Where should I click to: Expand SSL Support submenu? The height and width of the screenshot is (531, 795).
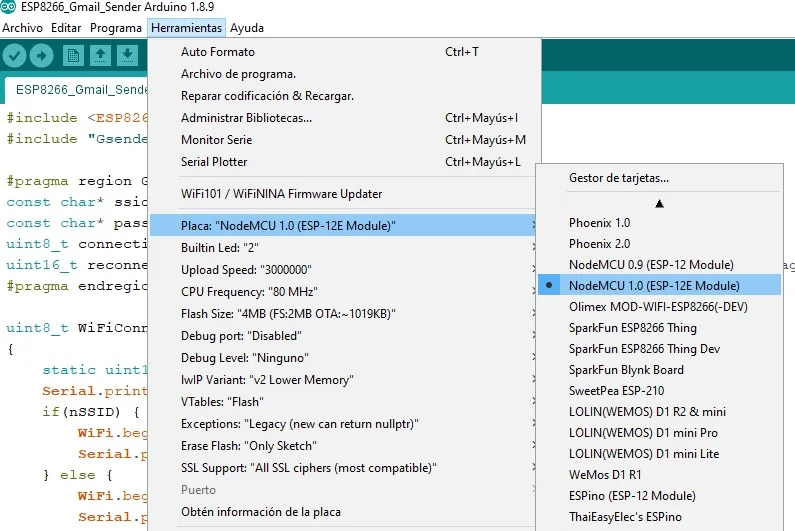(x=343, y=468)
